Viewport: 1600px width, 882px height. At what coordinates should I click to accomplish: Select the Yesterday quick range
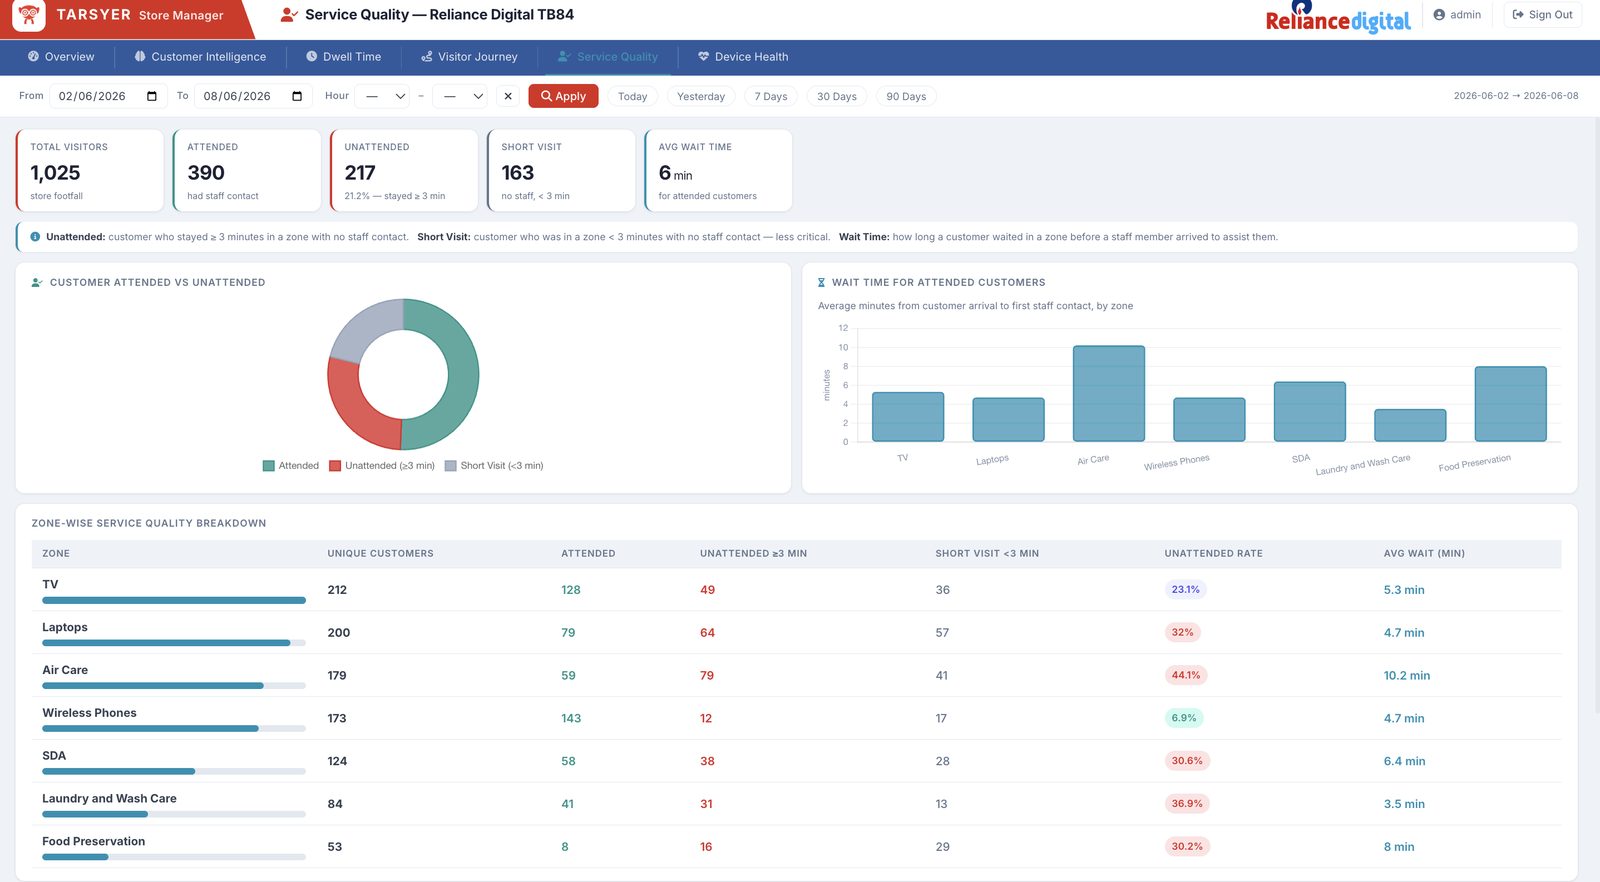pyautogui.click(x=701, y=97)
